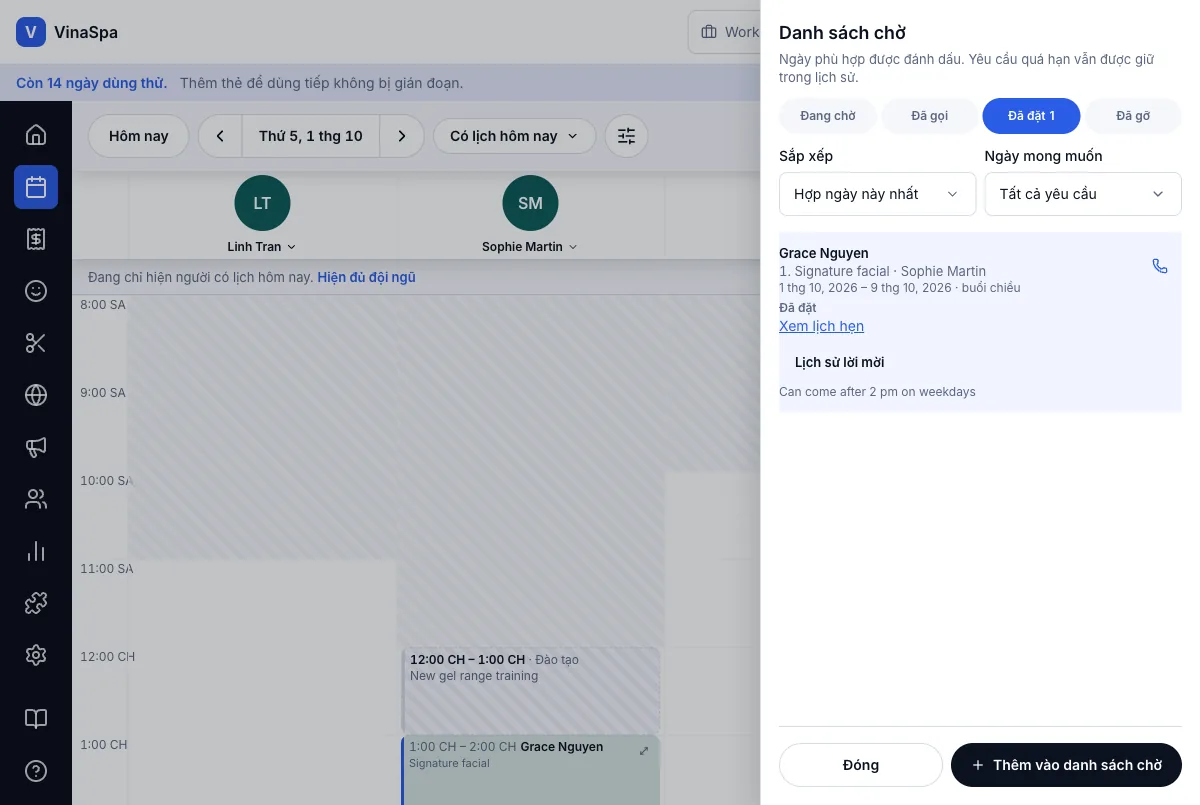Expand Sophie Martin staff menu
The width and height of the screenshot is (1200, 805).
coord(530,247)
